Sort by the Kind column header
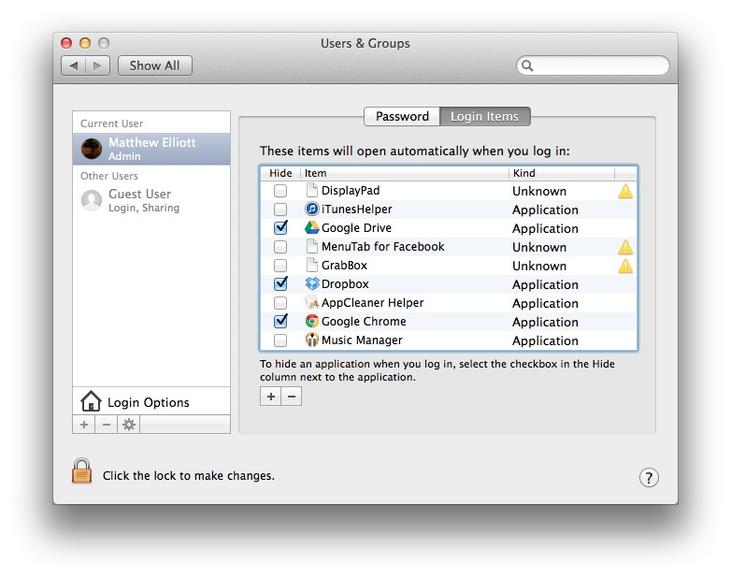Screen dimensions: 731x578 point(562,173)
